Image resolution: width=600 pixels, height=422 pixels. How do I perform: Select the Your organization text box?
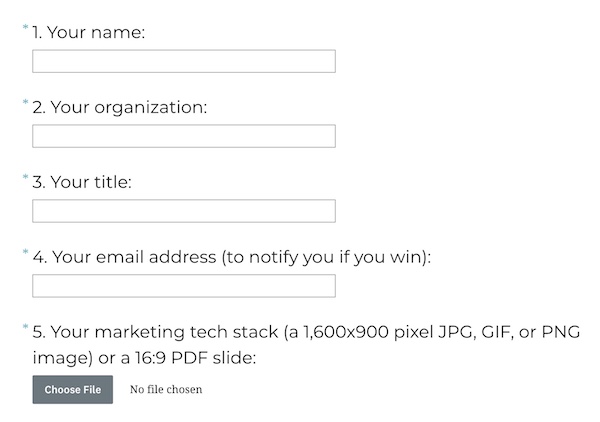tap(184, 136)
